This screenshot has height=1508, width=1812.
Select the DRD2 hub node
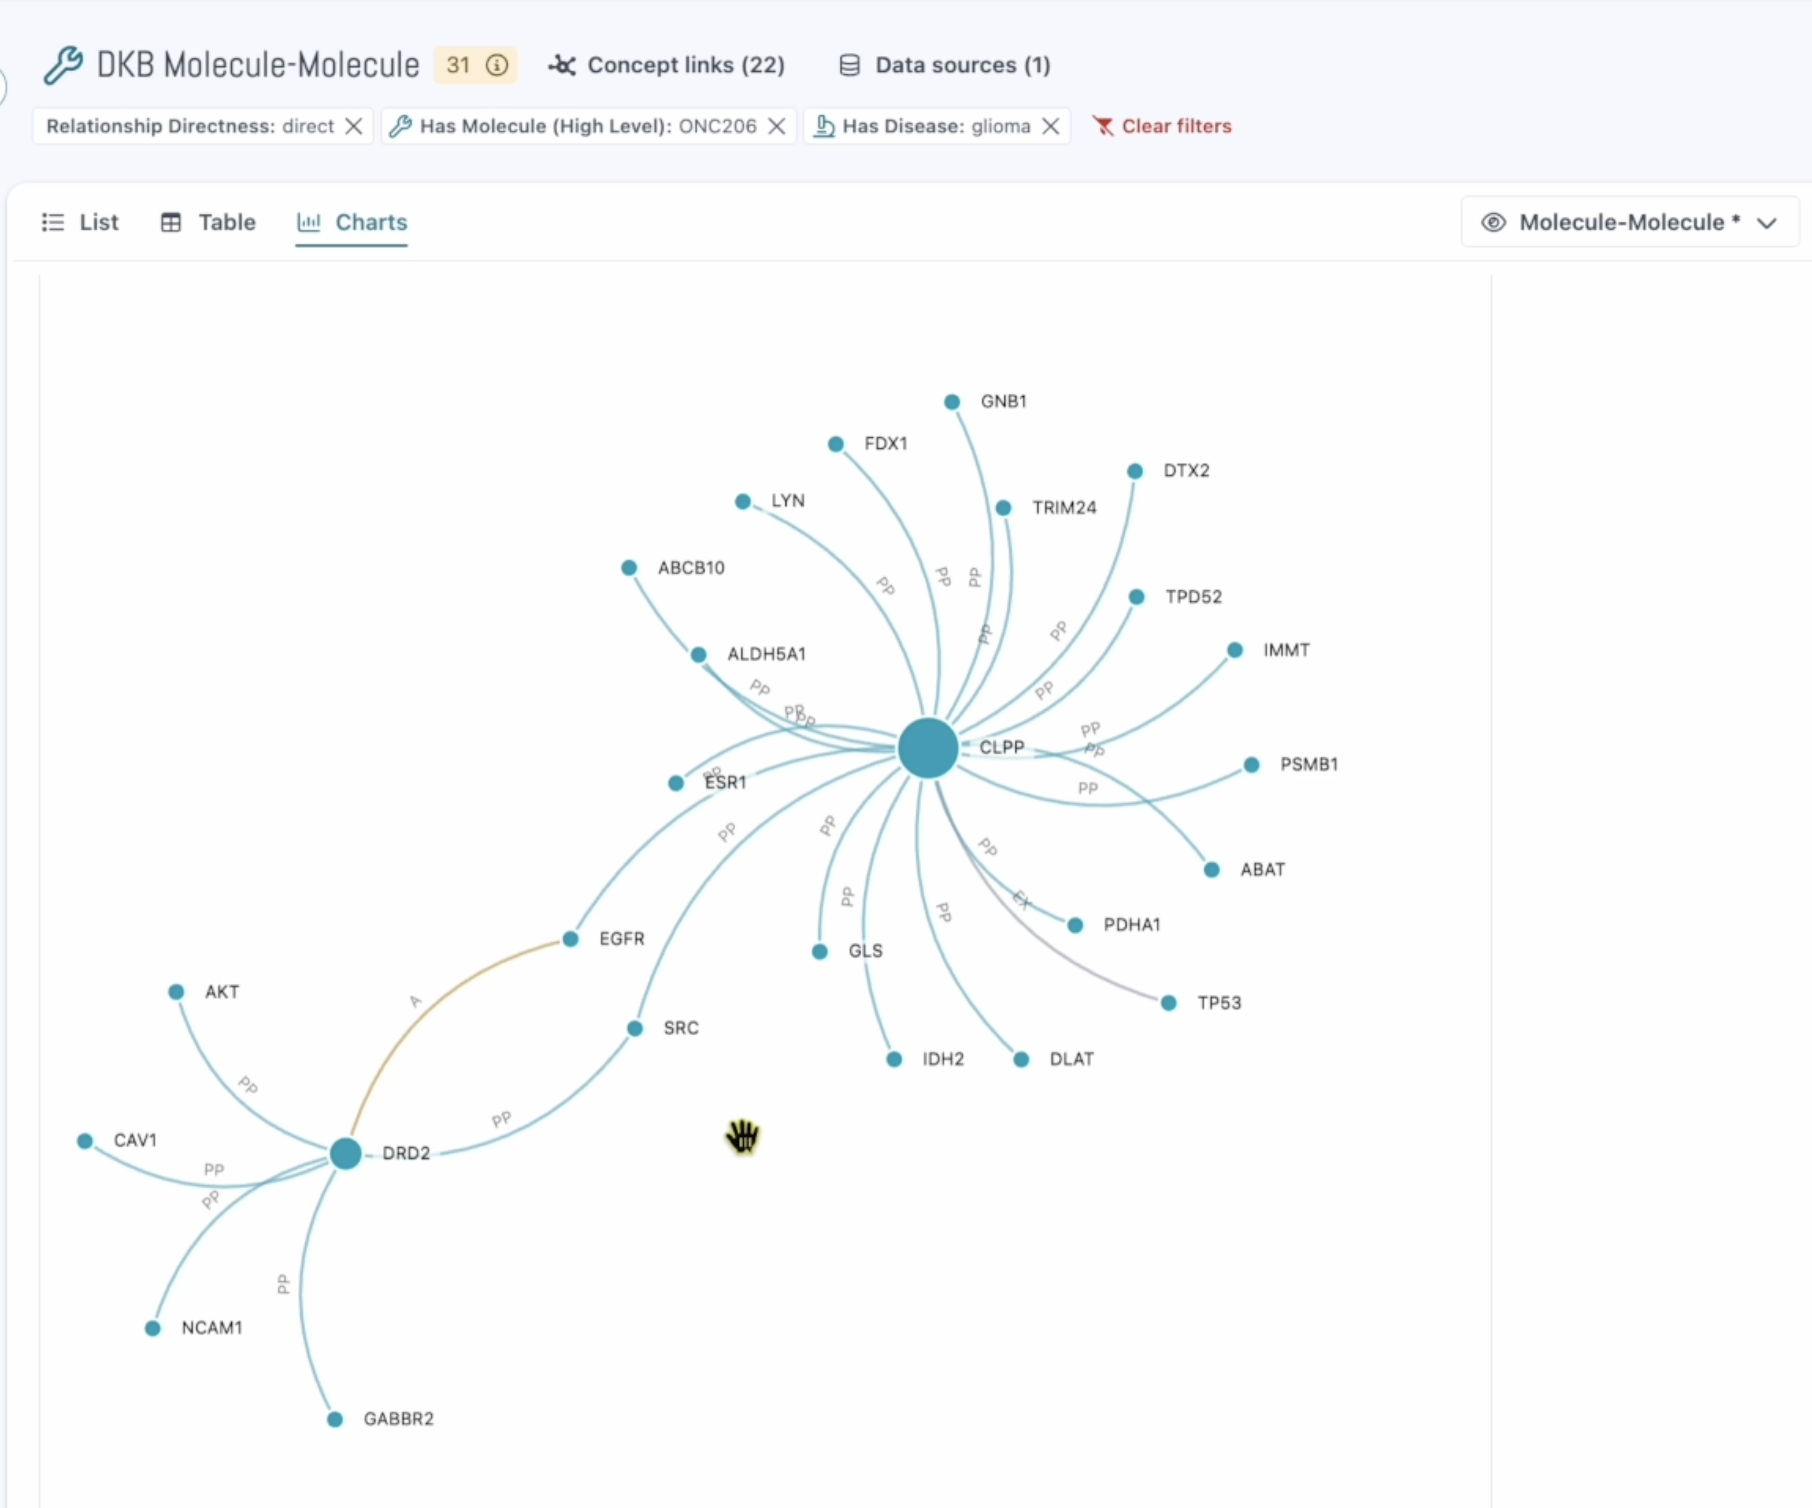(x=346, y=1154)
